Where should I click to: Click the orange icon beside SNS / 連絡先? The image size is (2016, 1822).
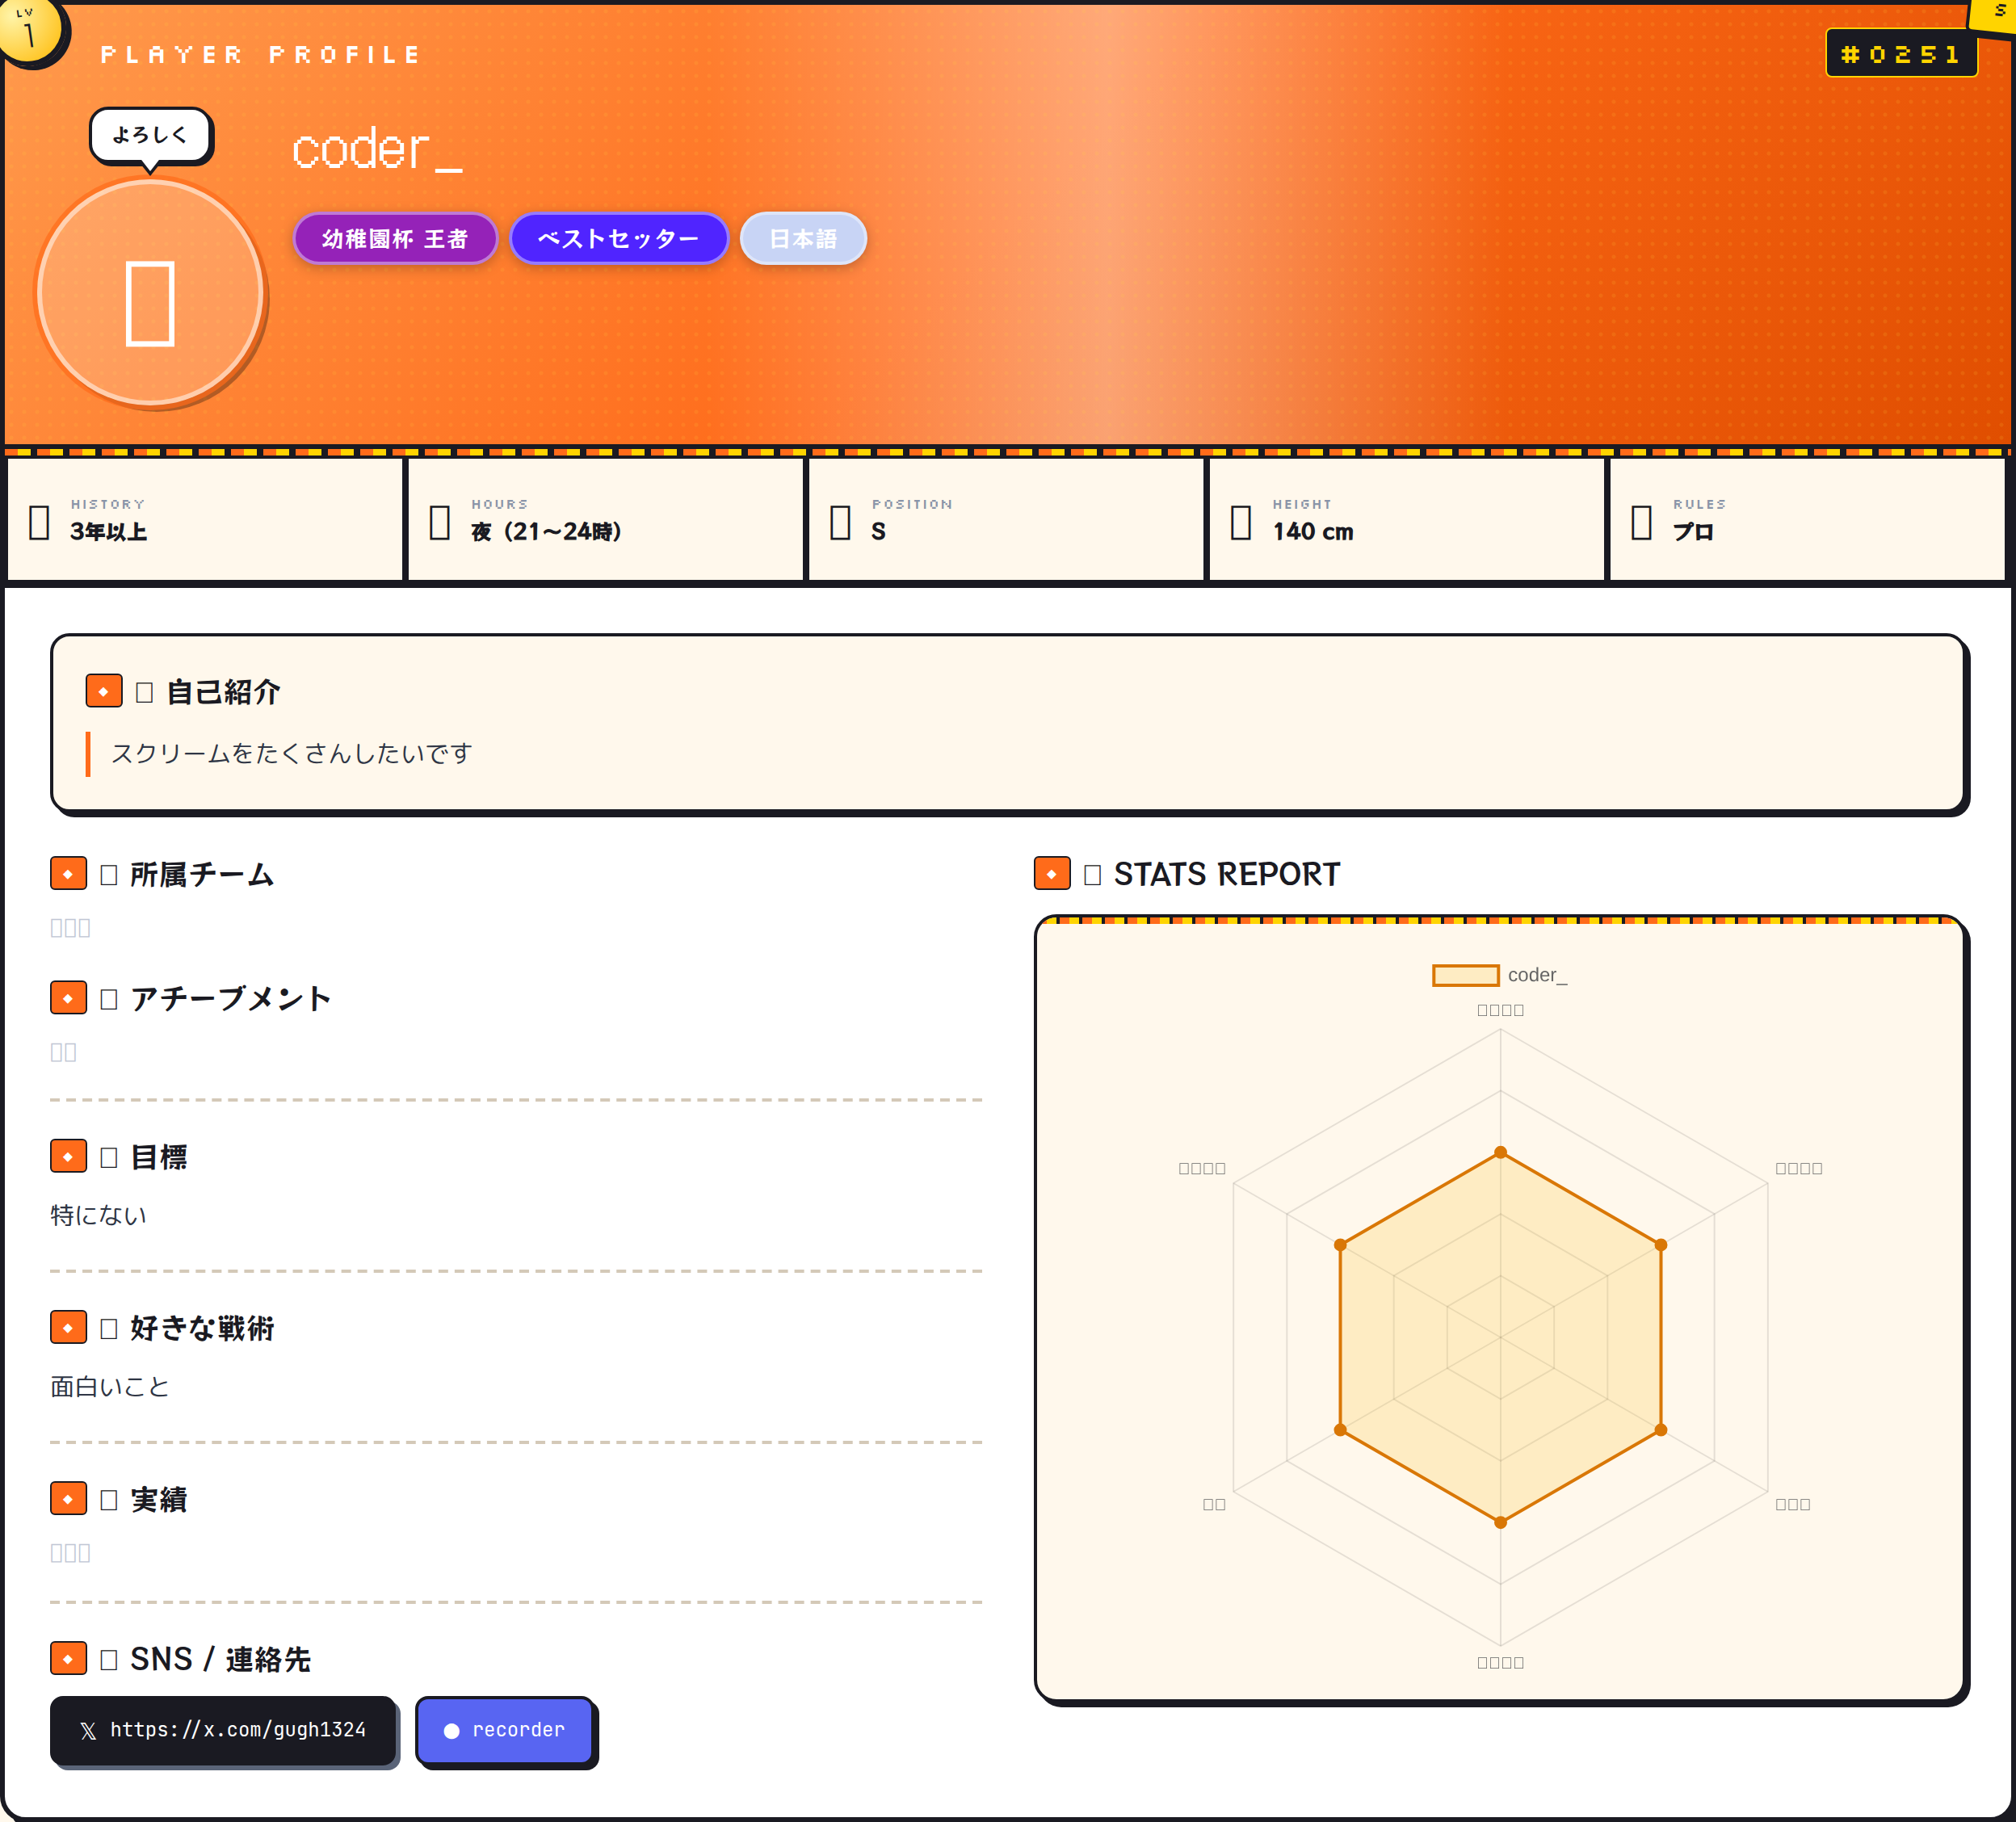tap(68, 1658)
